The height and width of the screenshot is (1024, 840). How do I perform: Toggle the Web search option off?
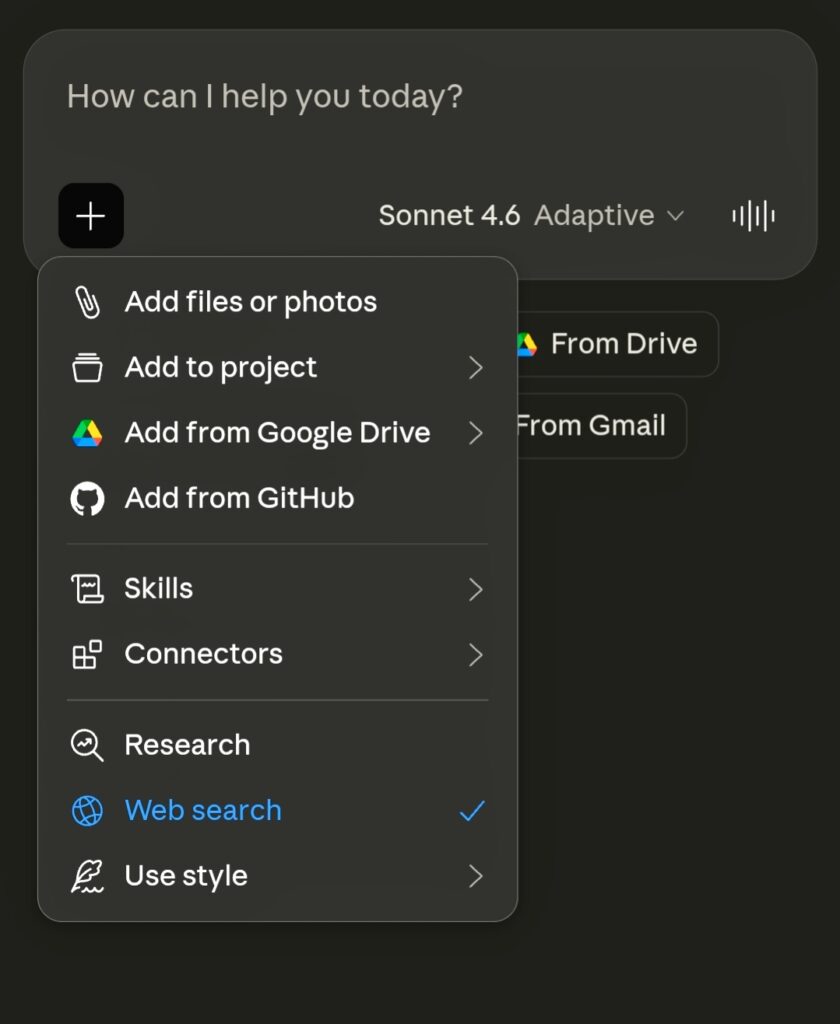tap(203, 810)
